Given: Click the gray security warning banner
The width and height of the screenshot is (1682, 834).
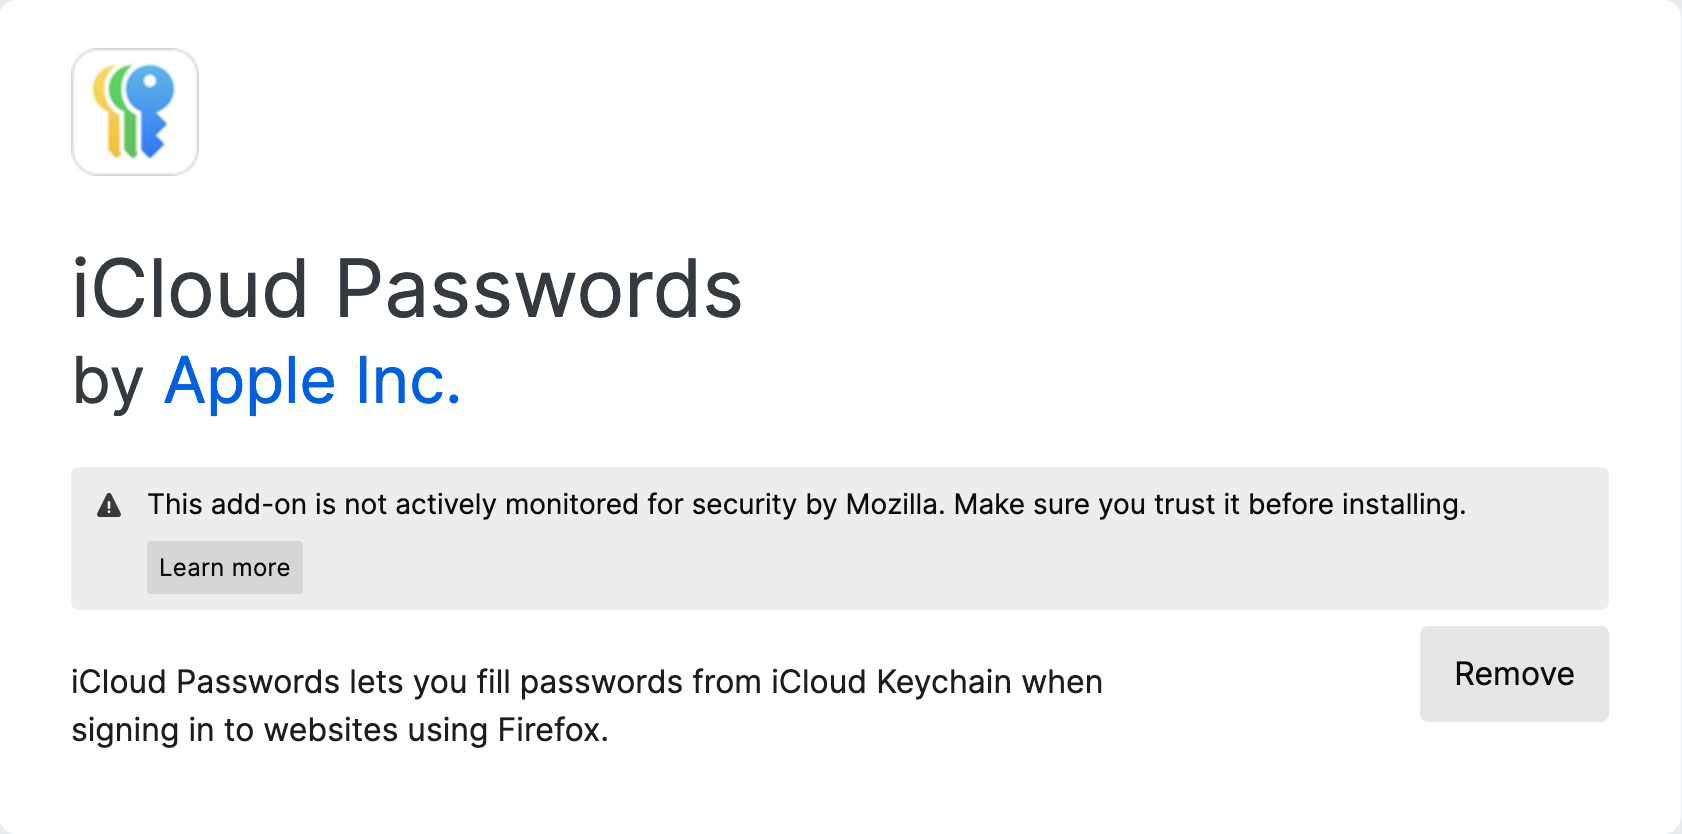Looking at the screenshot, I should 838,537.
